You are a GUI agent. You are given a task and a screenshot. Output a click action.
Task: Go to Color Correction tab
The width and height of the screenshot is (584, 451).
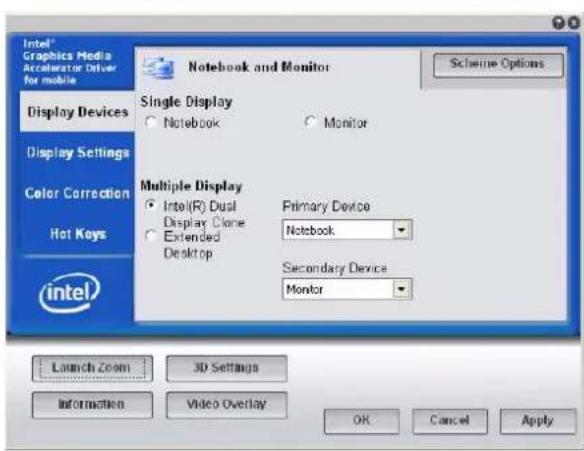[77, 193]
